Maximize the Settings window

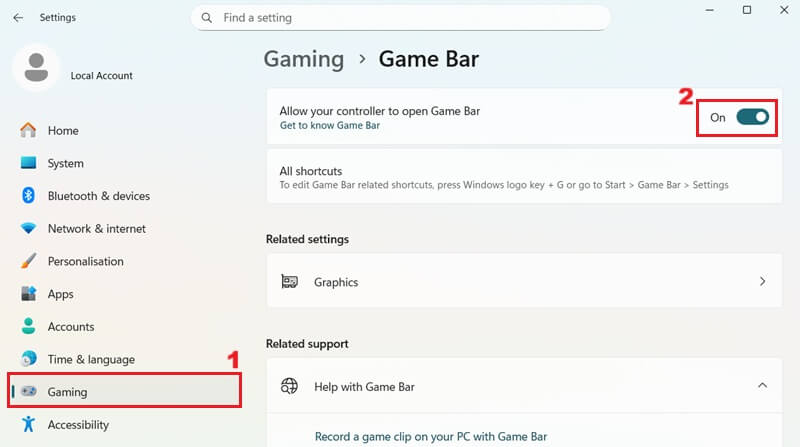point(747,10)
